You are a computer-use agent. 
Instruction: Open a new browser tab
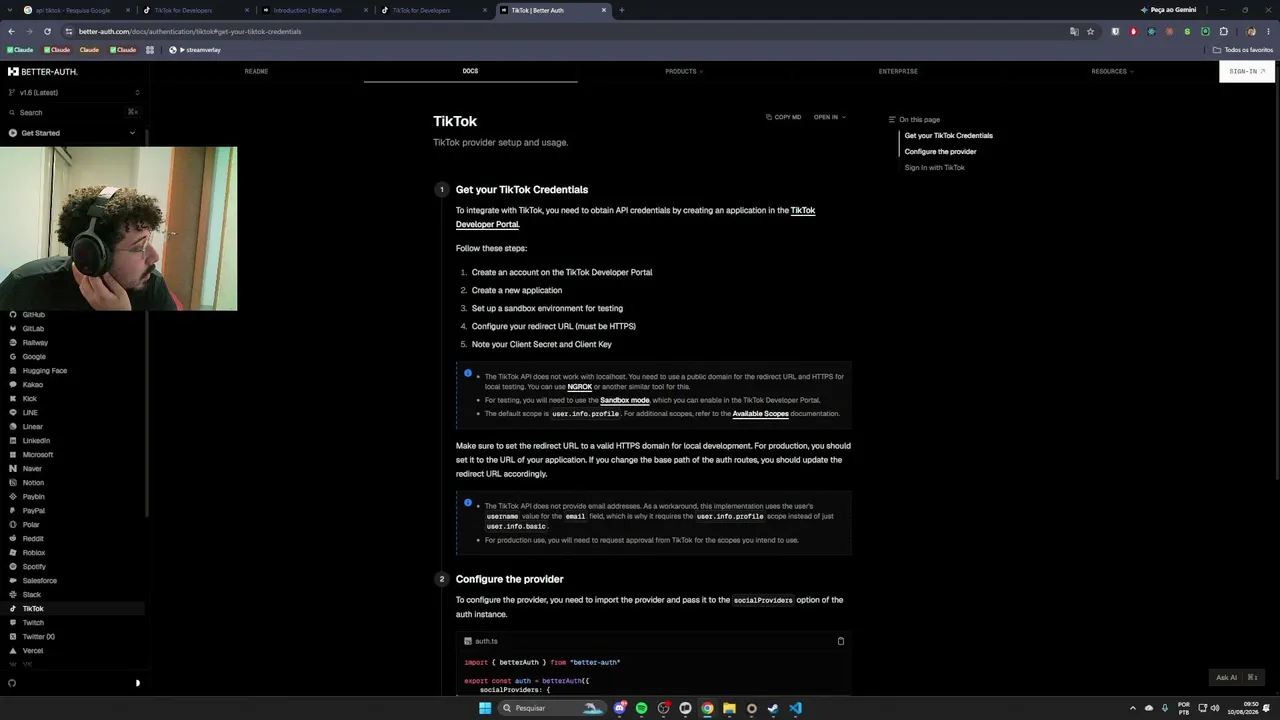(621, 10)
